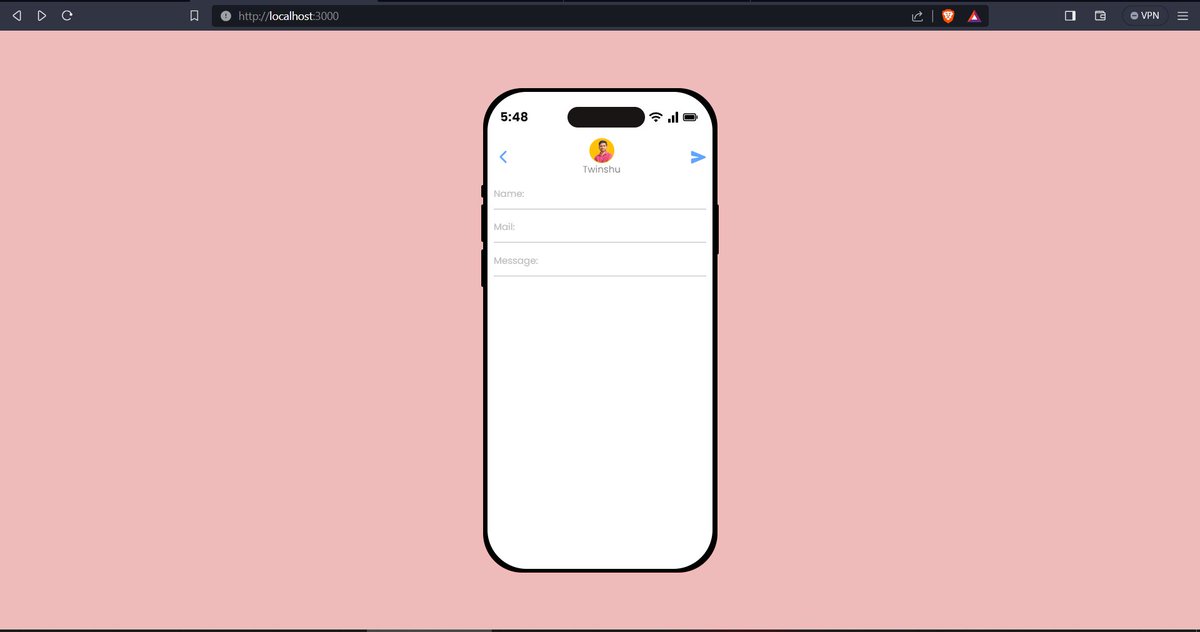Image resolution: width=1200 pixels, height=632 pixels.
Task: Reload the page with the refresh icon
Action: (67, 15)
